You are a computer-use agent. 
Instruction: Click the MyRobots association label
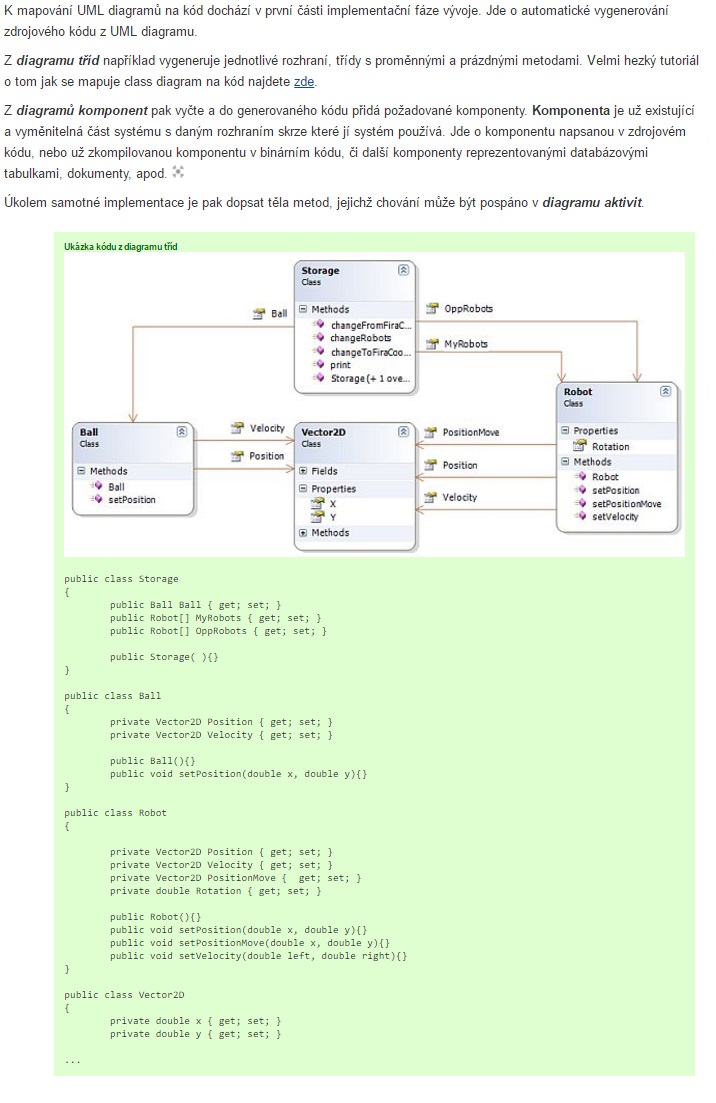[466, 344]
